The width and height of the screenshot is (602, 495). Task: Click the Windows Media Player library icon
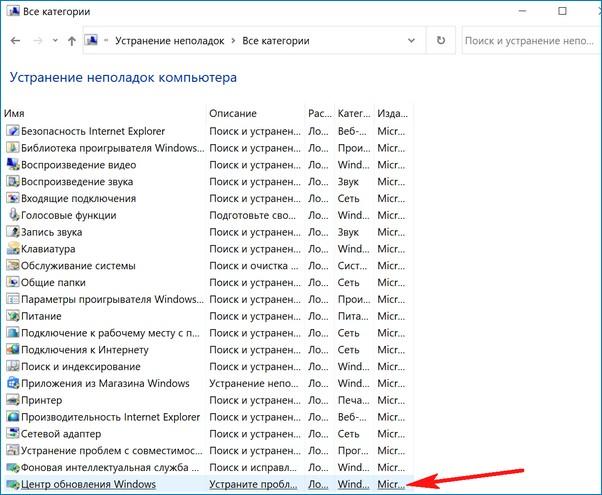pos(13,148)
